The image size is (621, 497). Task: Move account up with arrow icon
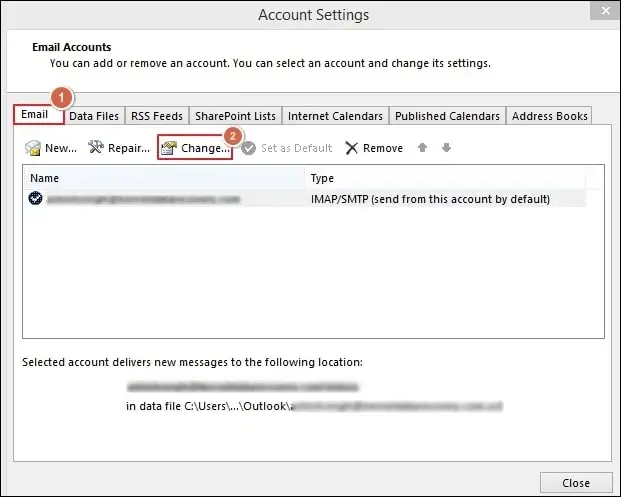pyautogui.click(x=423, y=148)
